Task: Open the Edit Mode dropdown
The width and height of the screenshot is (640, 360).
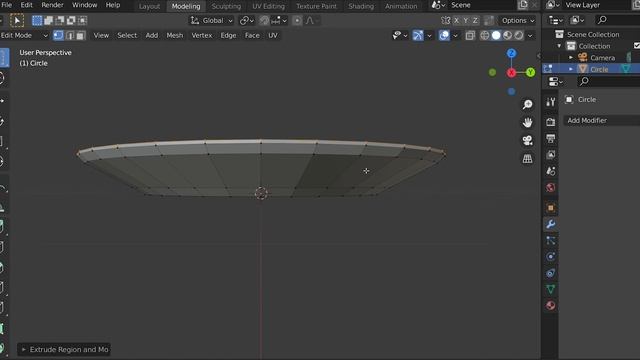Action: tap(24, 36)
